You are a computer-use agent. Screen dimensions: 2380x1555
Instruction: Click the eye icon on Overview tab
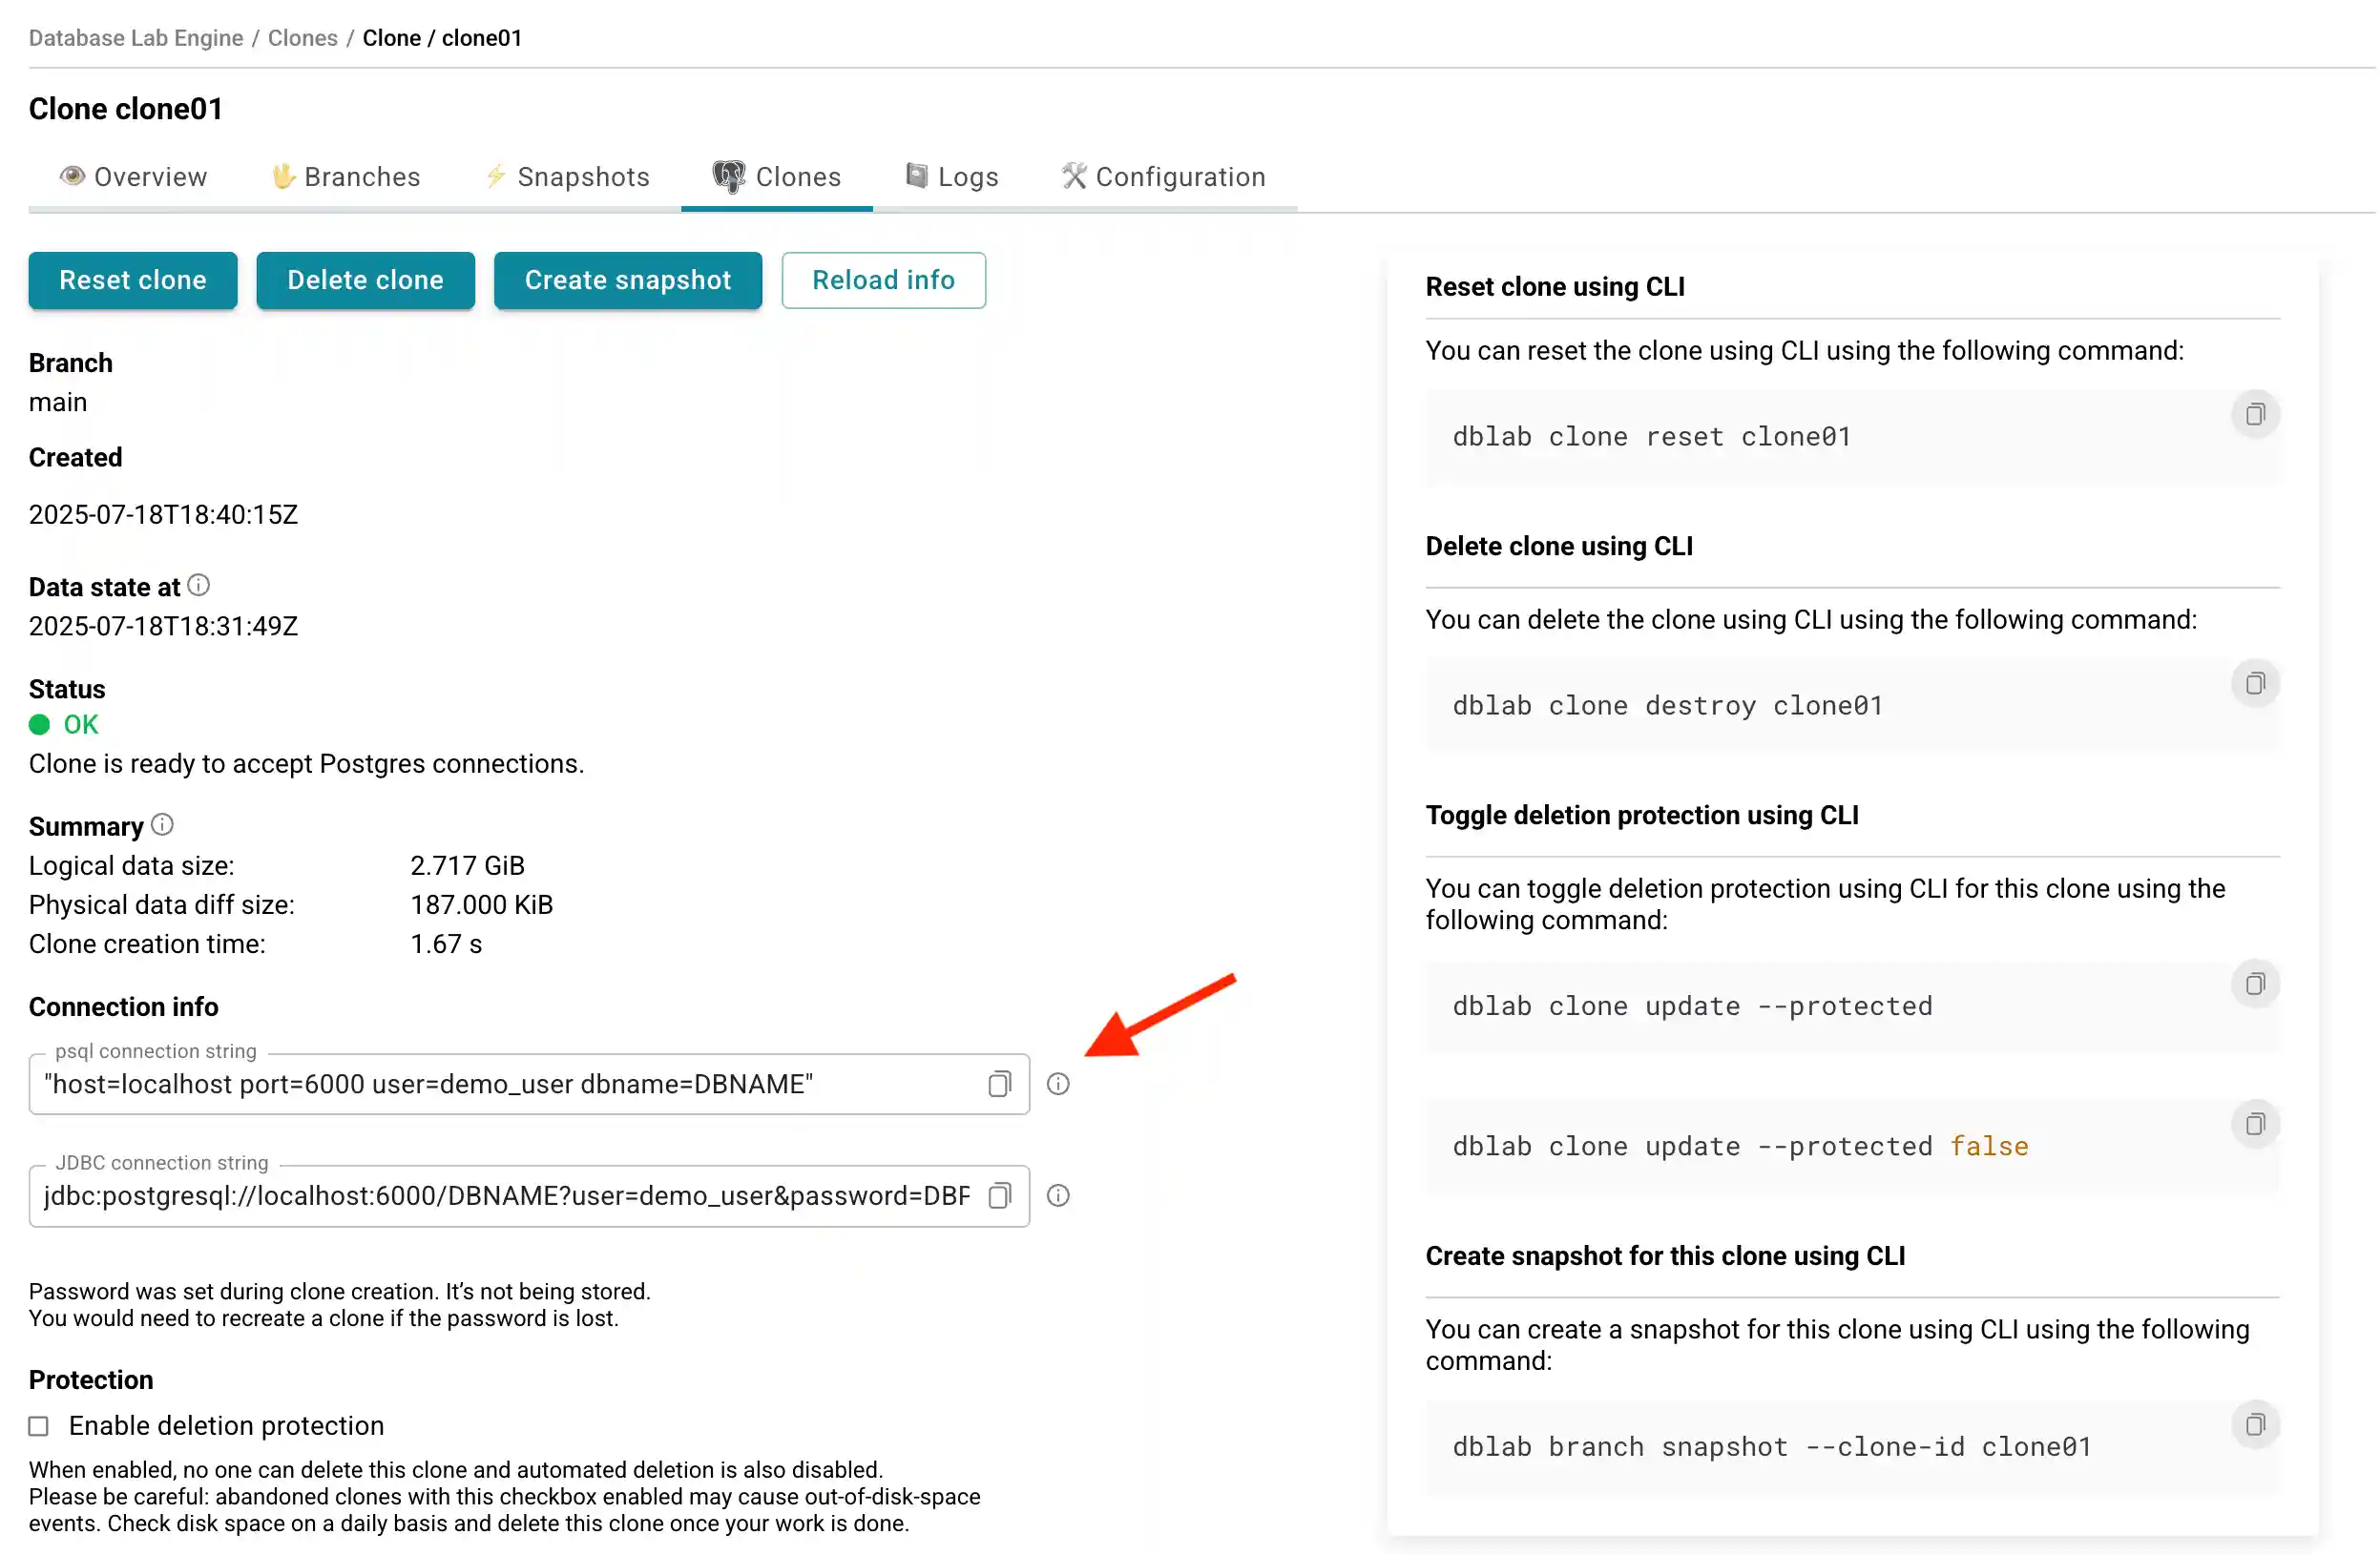point(71,176)
